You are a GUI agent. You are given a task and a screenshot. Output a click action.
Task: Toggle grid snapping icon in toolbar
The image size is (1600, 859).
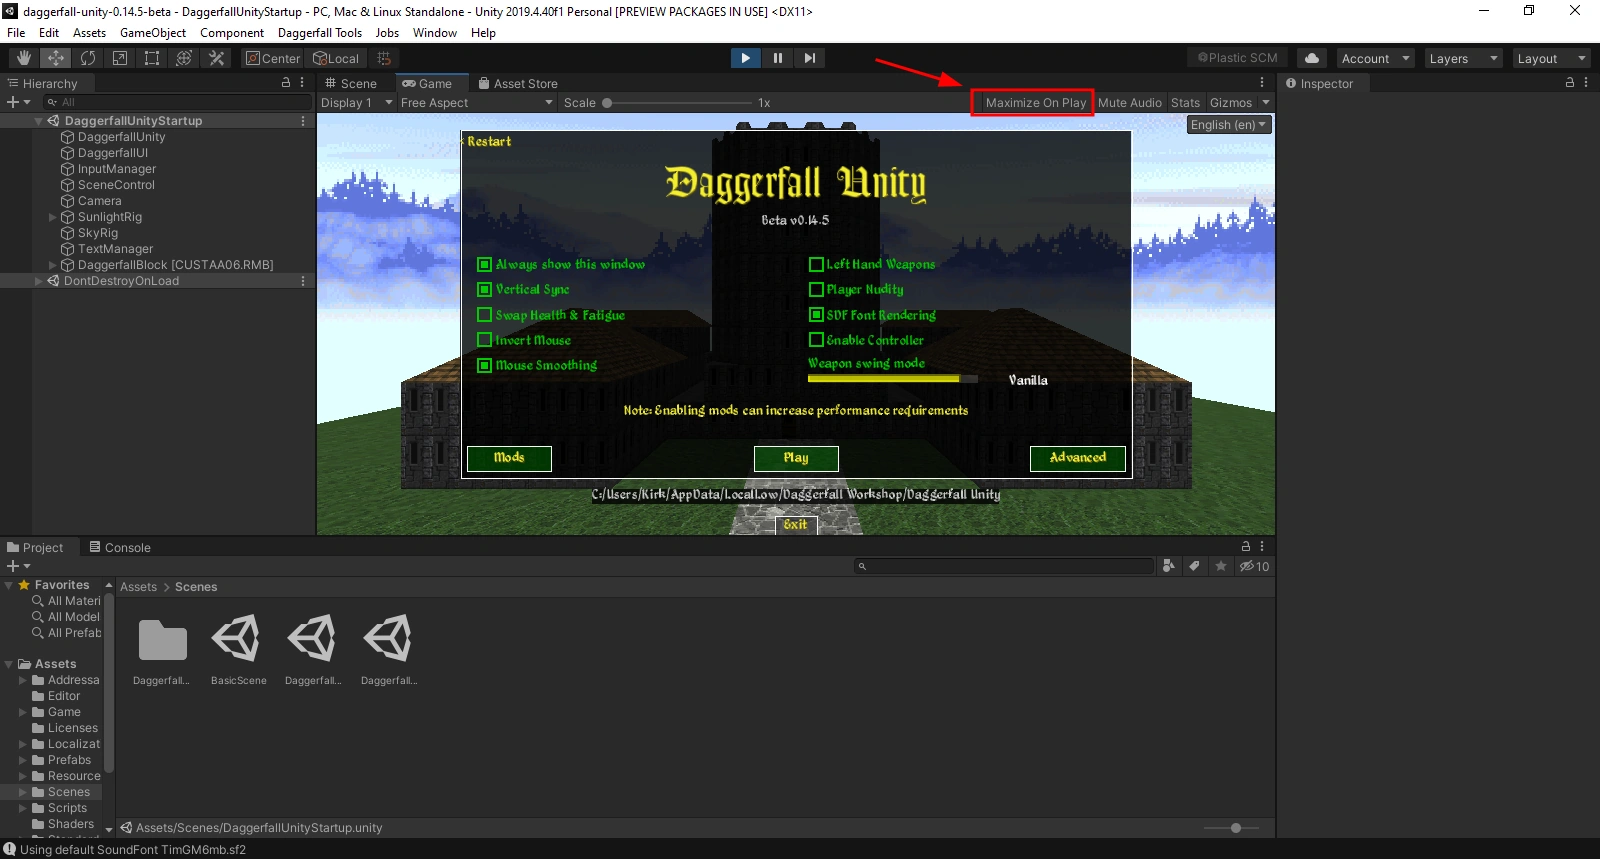384,58
